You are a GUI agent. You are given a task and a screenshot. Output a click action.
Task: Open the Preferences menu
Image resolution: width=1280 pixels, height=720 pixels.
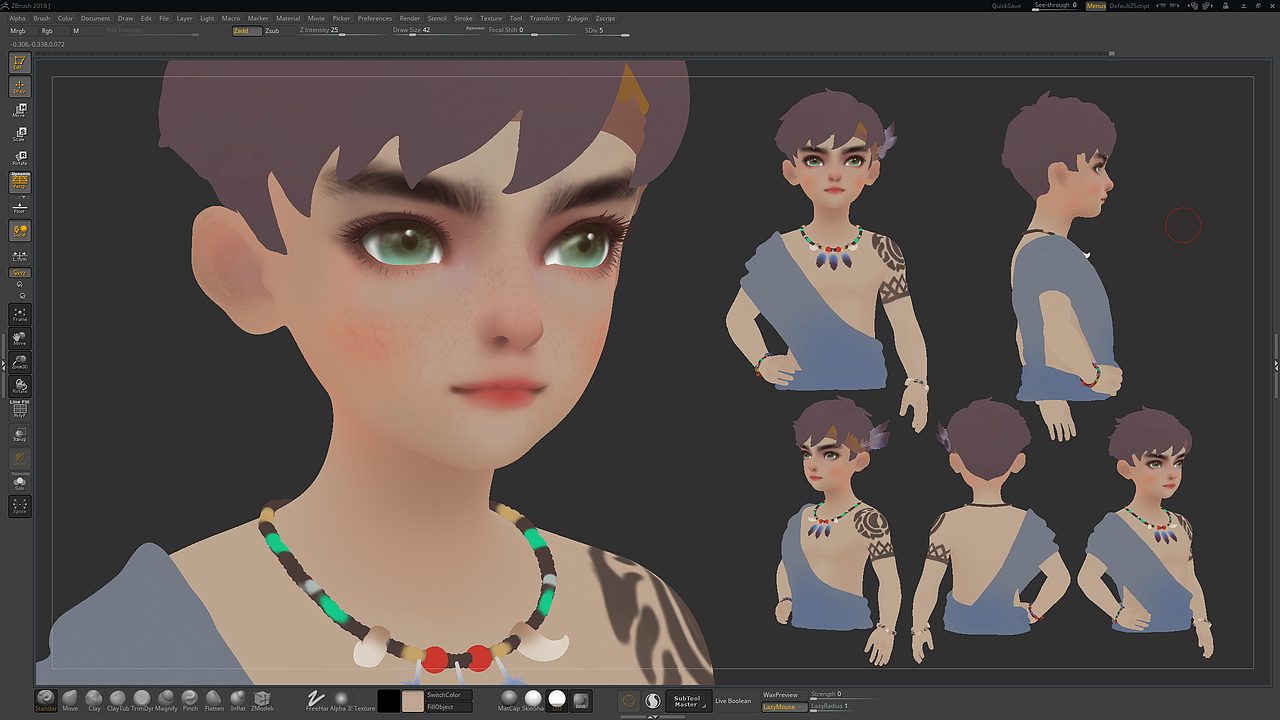pyautogui.click(x=374, y=17)
